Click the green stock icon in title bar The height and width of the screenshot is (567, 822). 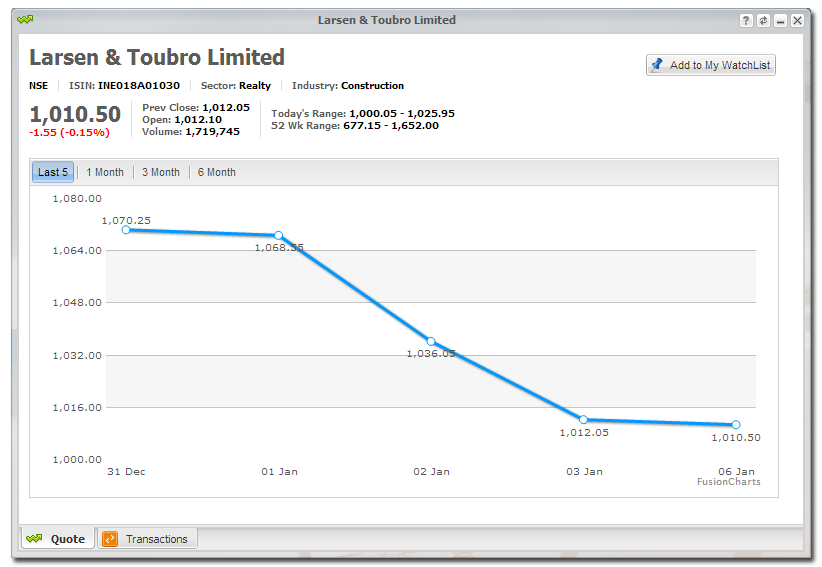(x=25, y=20)
